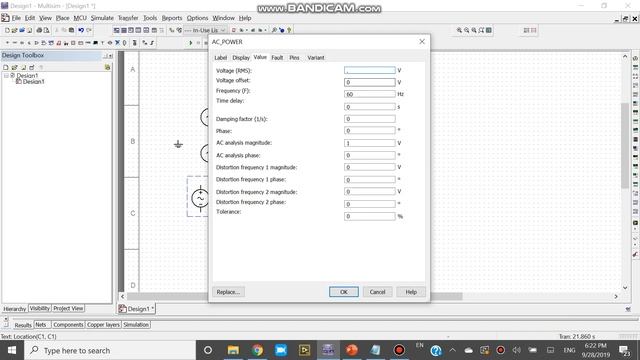The image size is (640, 360).
Task: Click the Zoom Out magnifier icon
Action: tap(467, 30)
